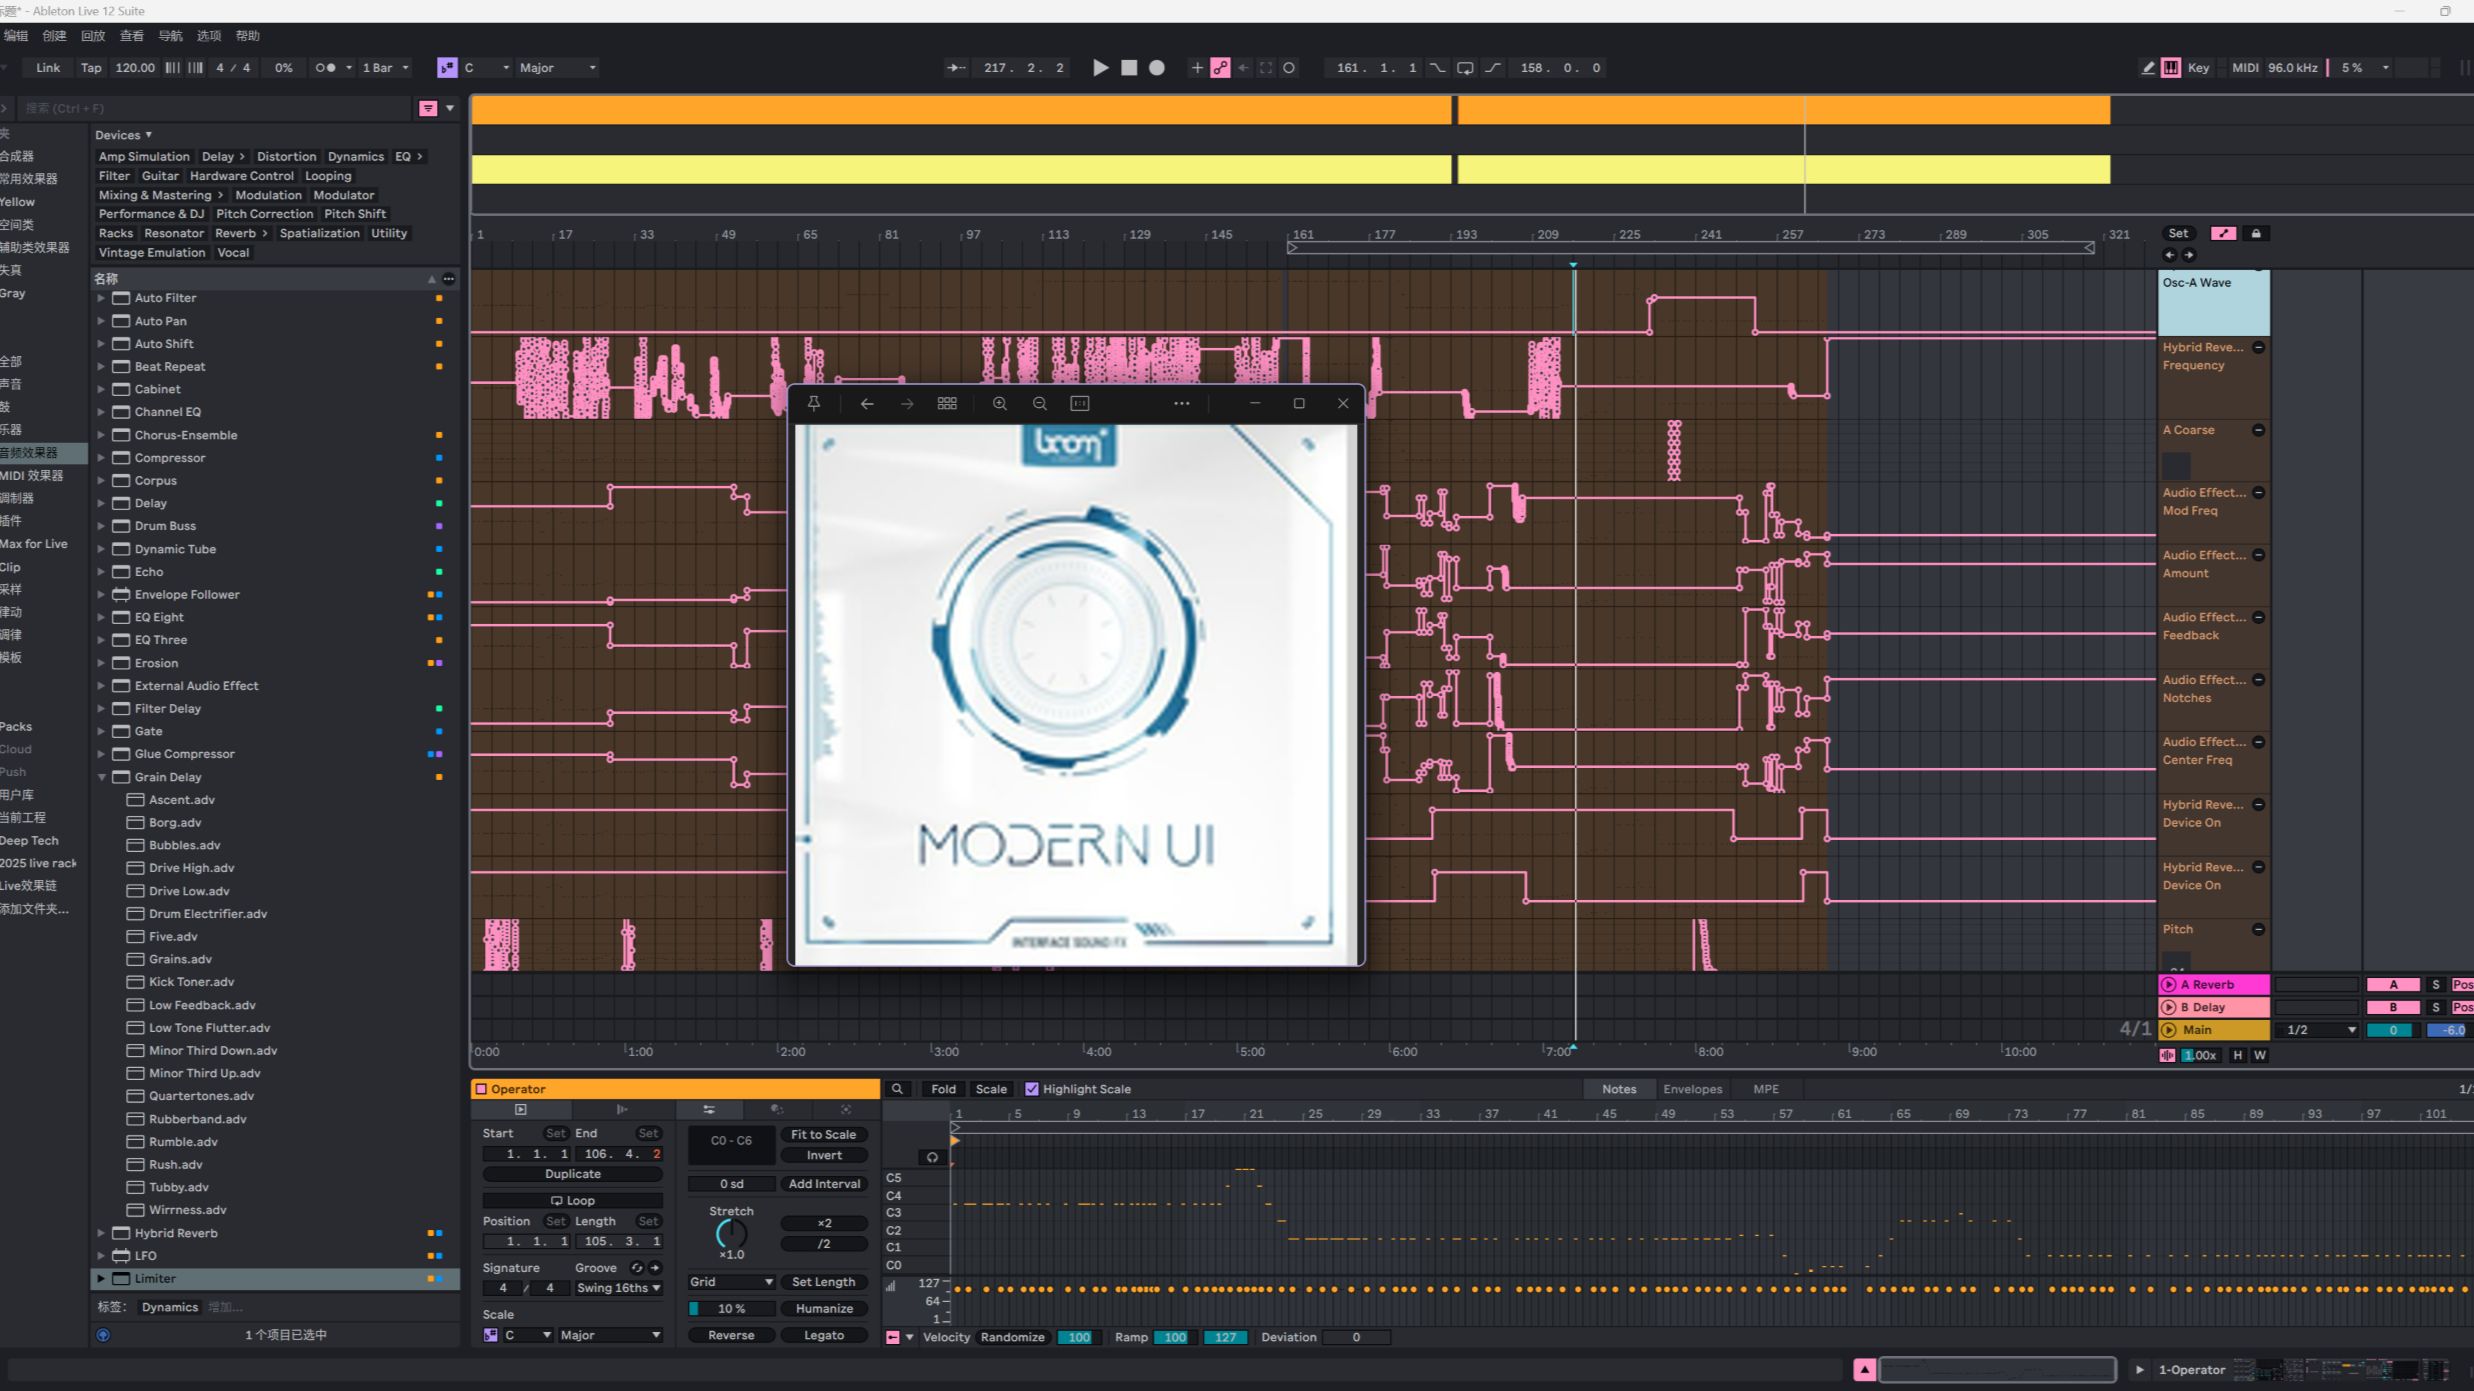Click the Punch-In switch icon

coord(1437,68)
